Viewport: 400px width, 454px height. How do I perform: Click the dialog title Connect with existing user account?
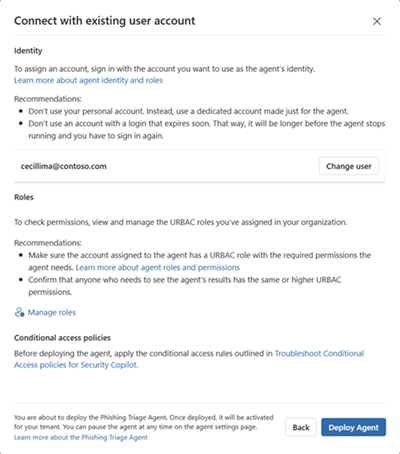105,21
